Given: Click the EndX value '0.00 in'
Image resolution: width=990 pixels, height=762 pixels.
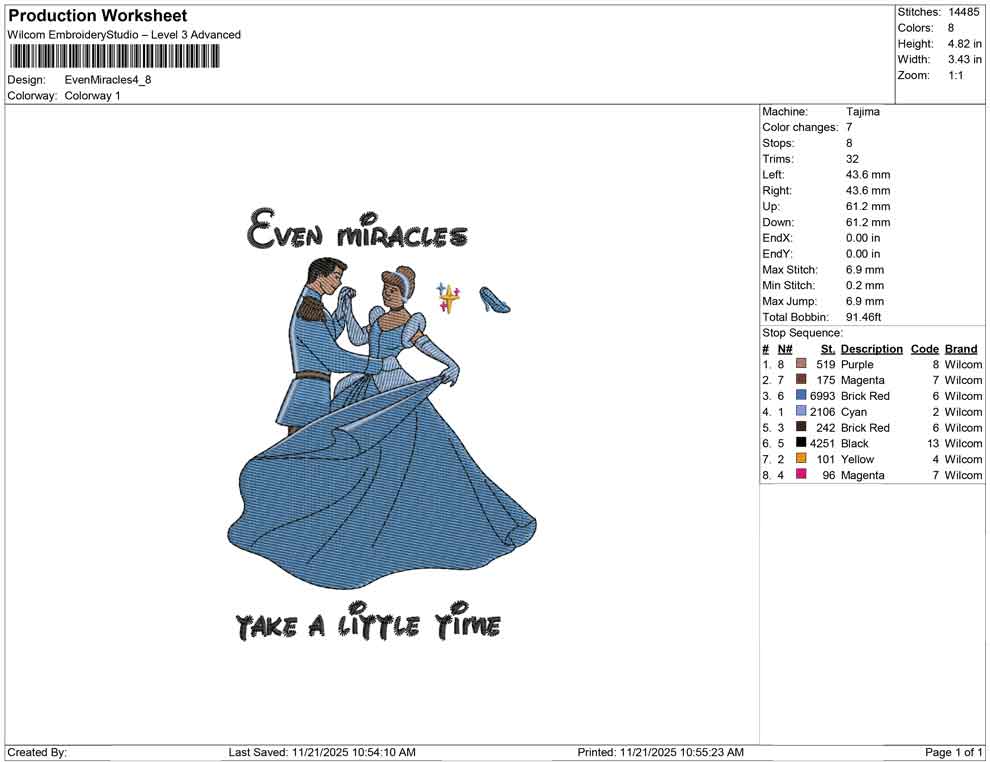Looking at the screenshot, I should [863, 237].
